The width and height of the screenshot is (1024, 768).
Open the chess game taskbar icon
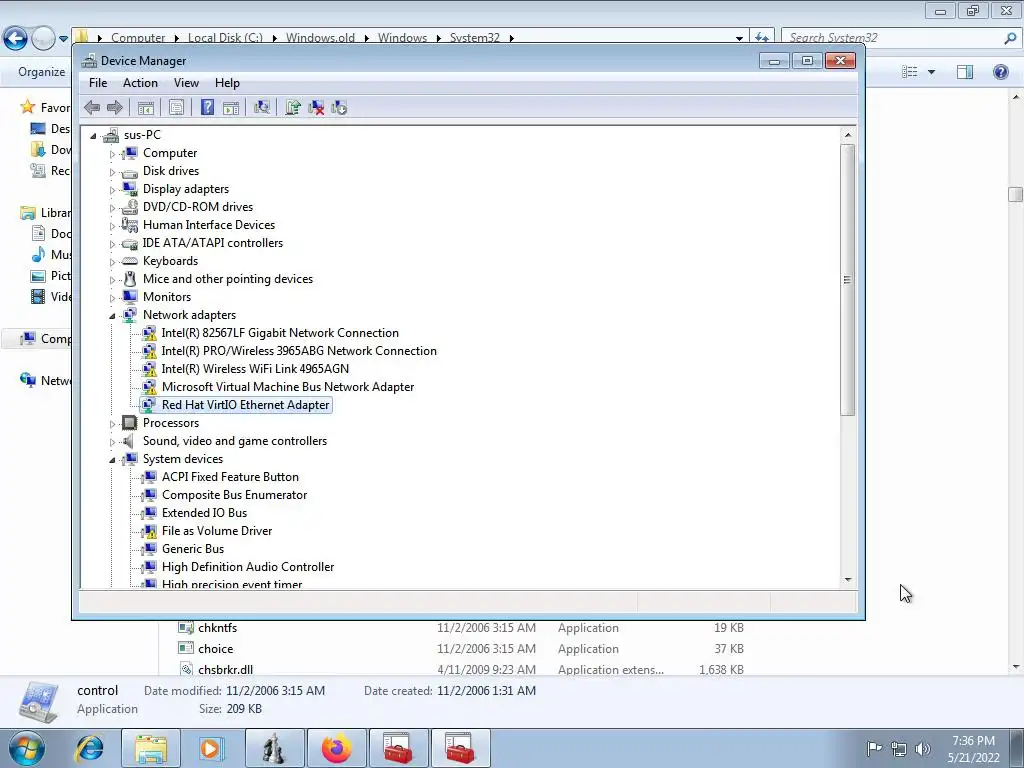coord(274,748)
